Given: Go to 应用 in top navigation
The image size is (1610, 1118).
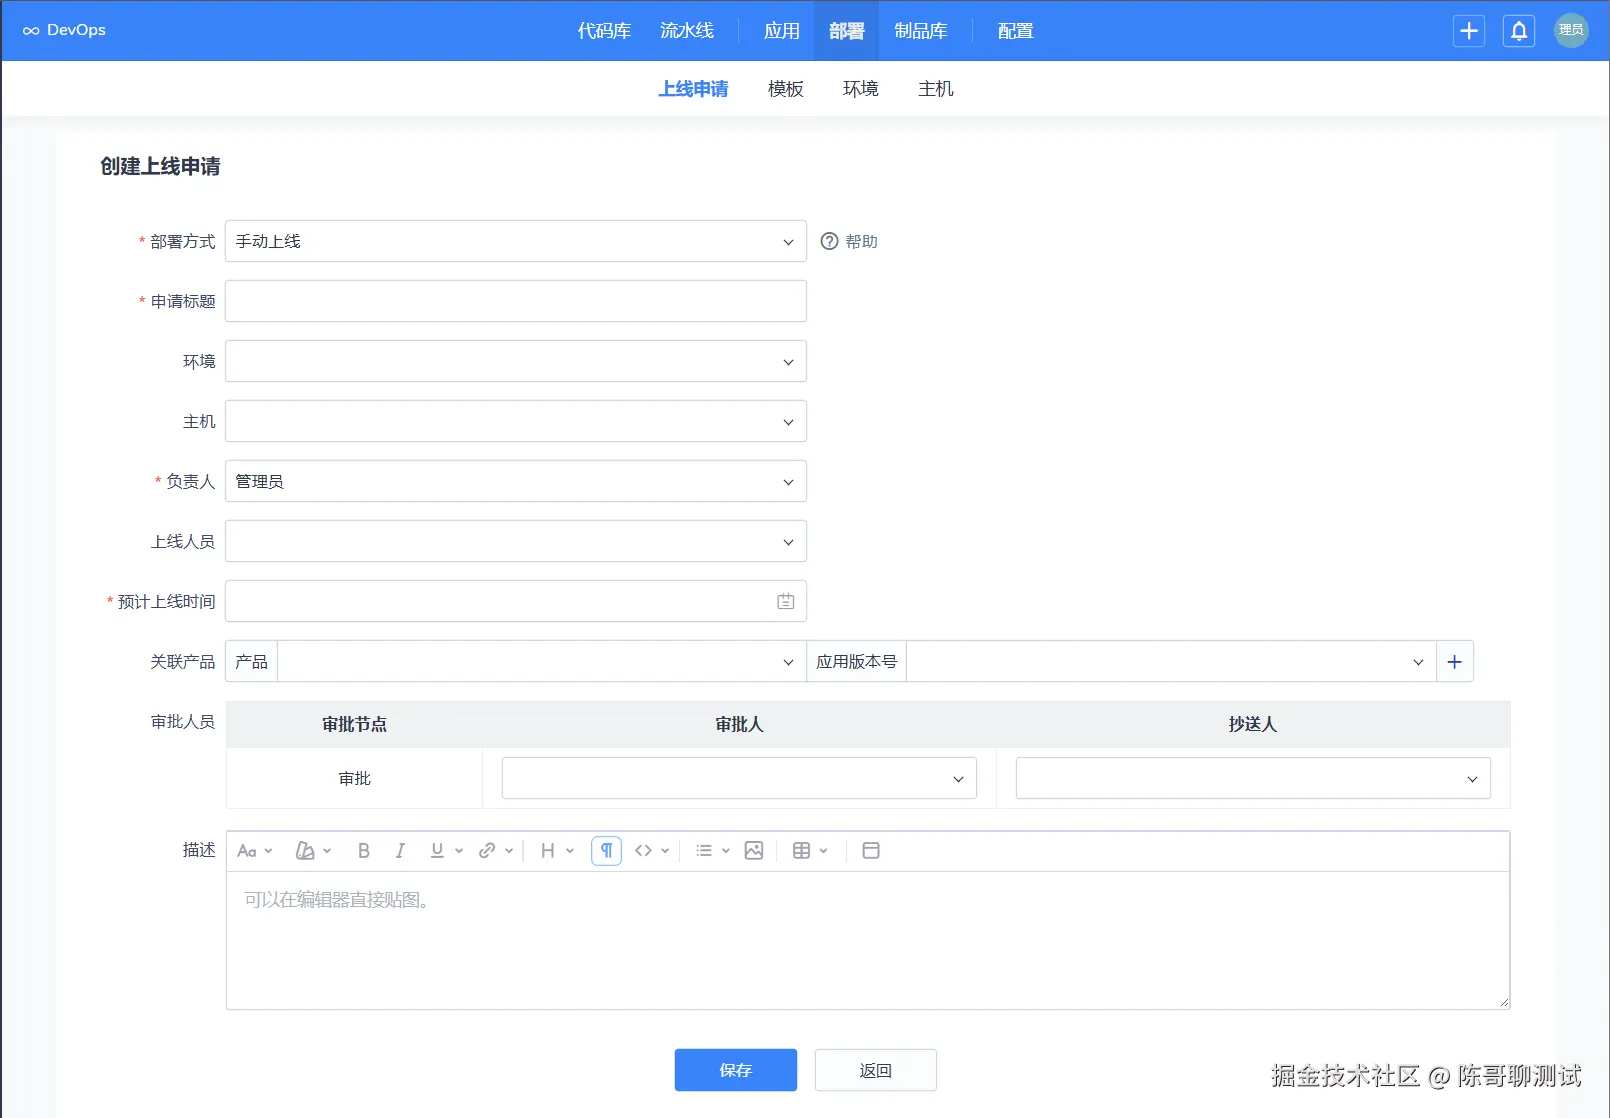Looking at the screenshot, I should pos(782,31).
